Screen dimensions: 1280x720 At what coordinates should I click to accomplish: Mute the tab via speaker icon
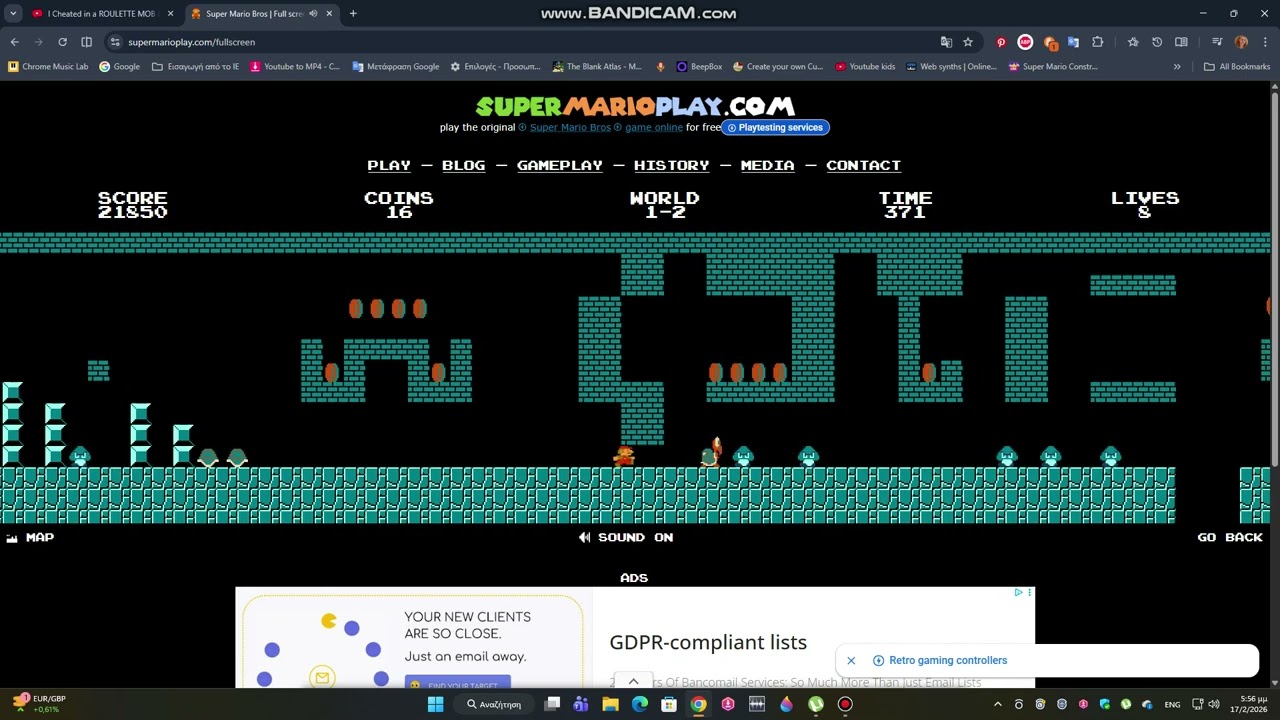tap(313, 14)
